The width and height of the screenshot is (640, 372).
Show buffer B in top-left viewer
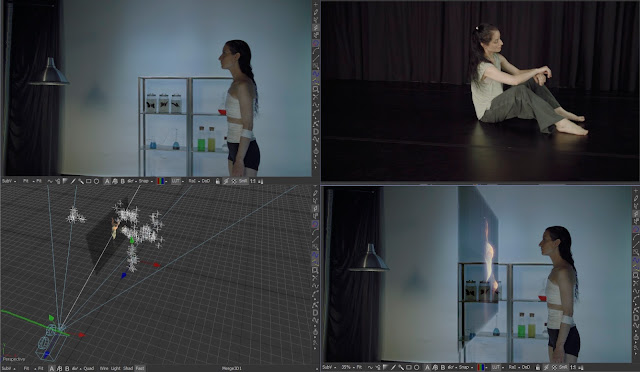tap(122, 181)
